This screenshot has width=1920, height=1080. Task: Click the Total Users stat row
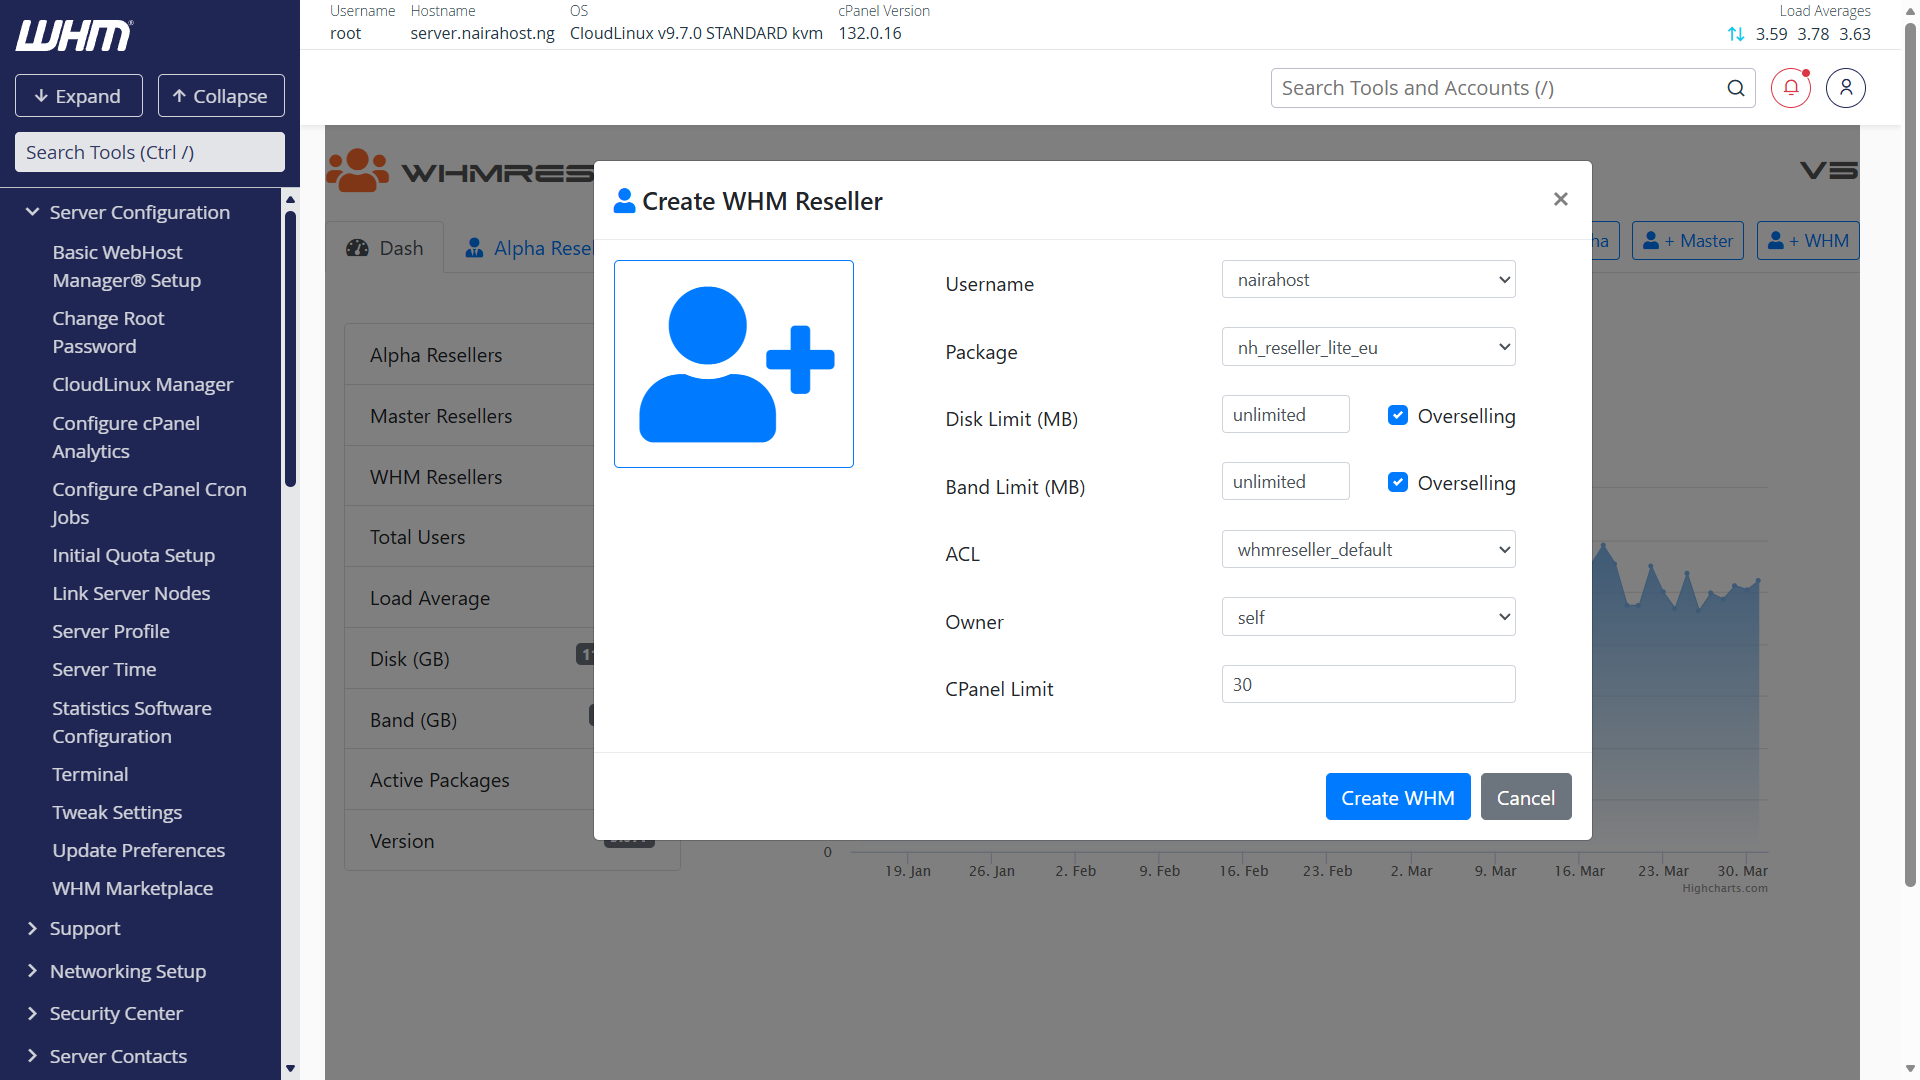(470, 537)
